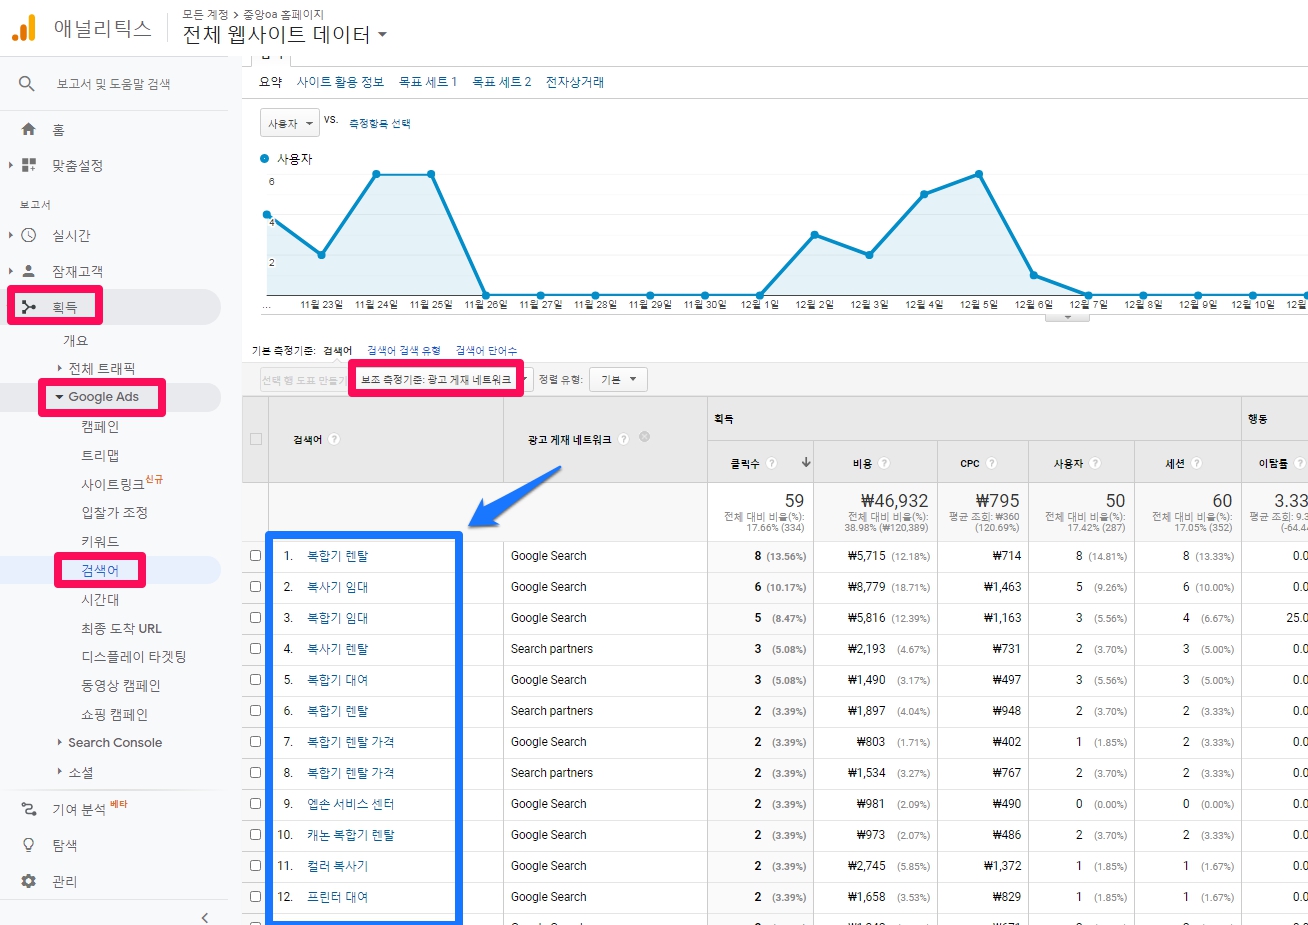
Task: Click the 잠재고객 person icon
Action: pos(29,271)
